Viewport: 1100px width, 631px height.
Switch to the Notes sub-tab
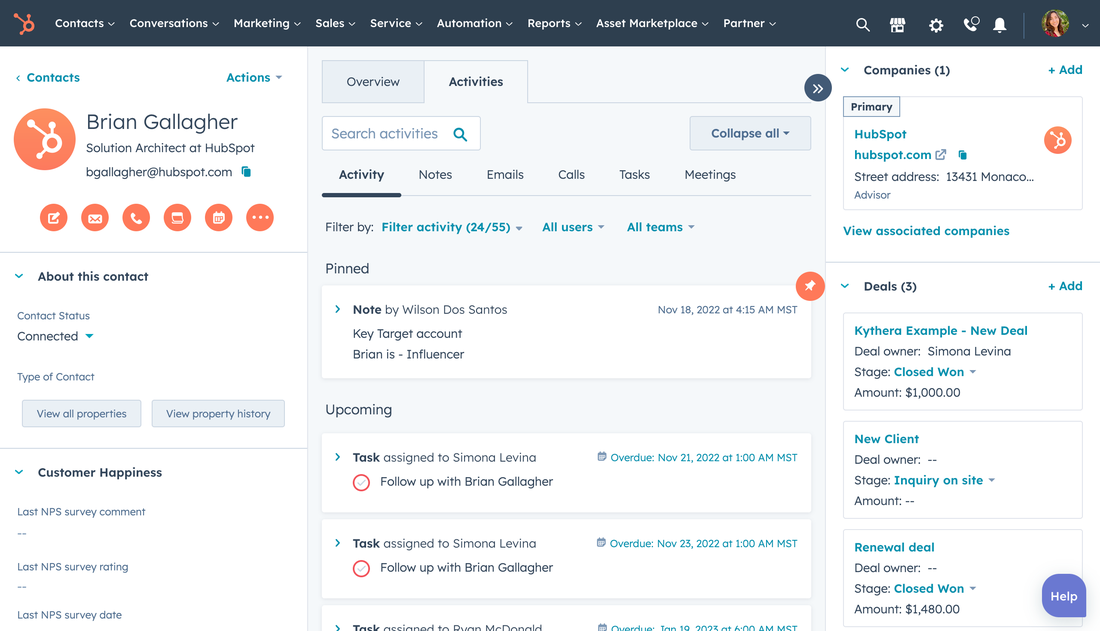(435, 175)
